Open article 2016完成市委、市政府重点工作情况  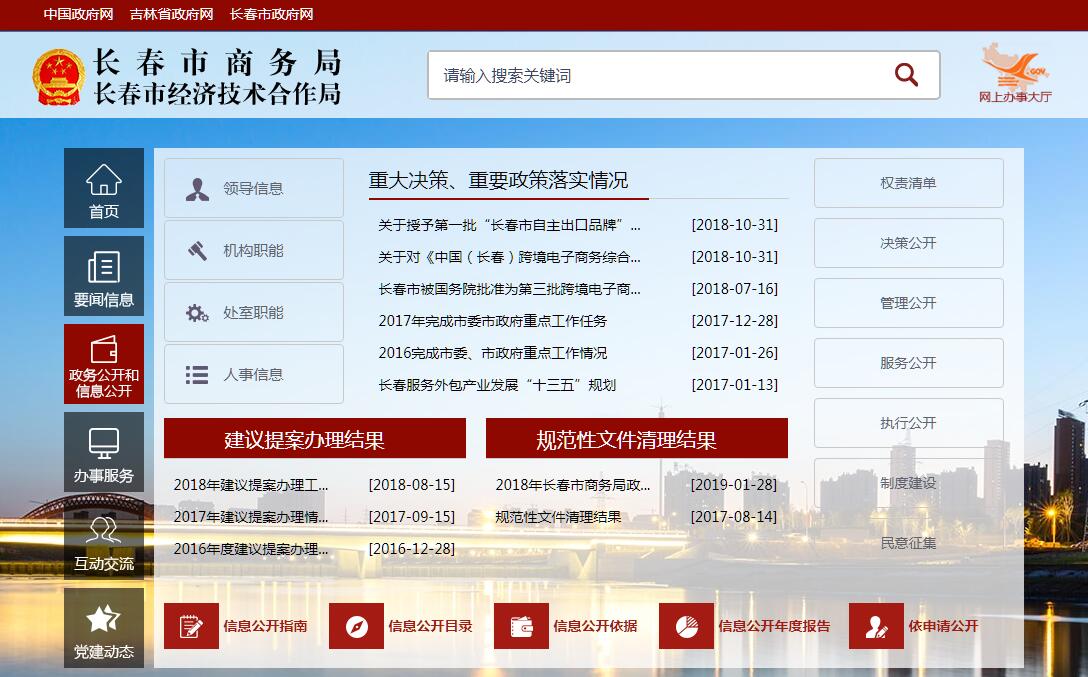(x=493, y=353)
